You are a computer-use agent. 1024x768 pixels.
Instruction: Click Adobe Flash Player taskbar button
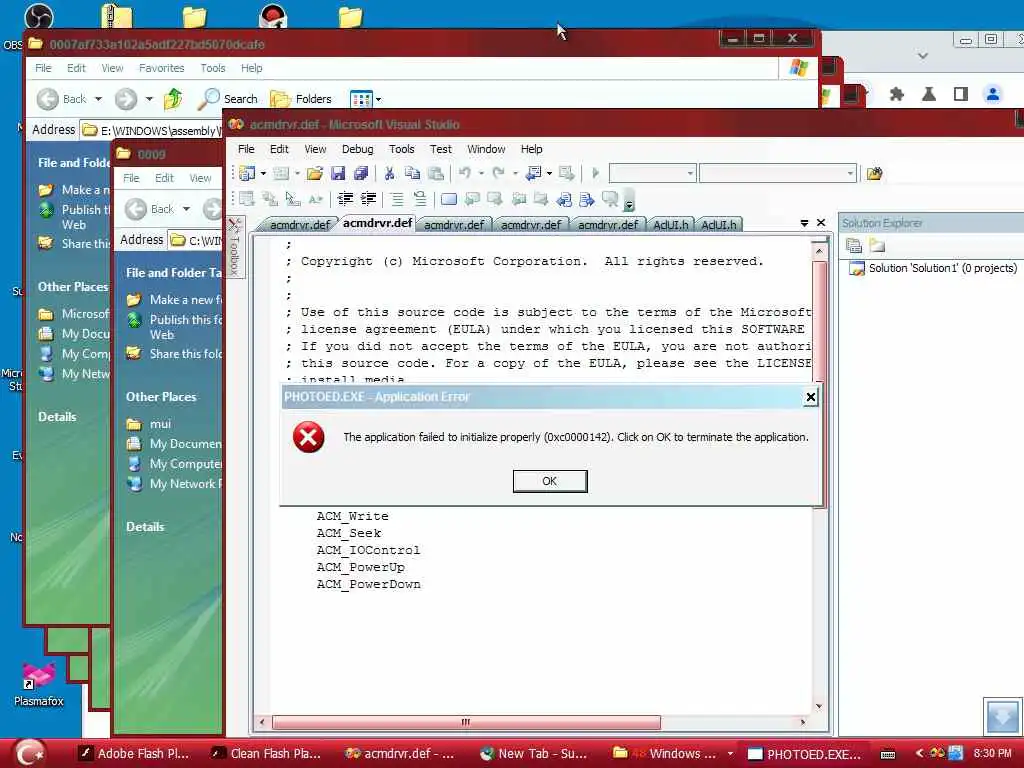pos(135,754)
